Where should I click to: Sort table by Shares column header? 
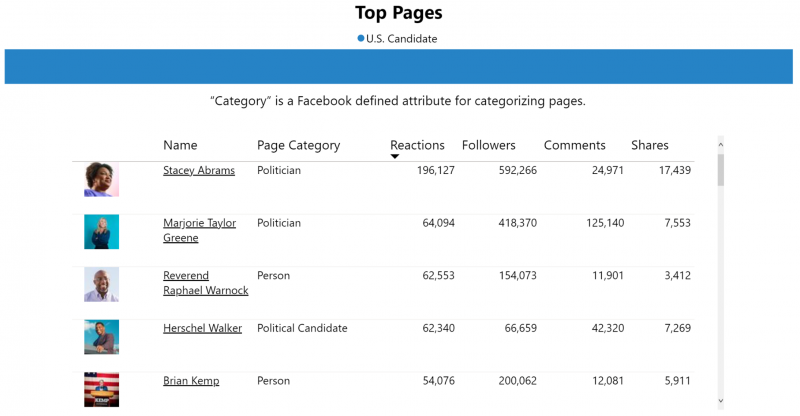649,145
